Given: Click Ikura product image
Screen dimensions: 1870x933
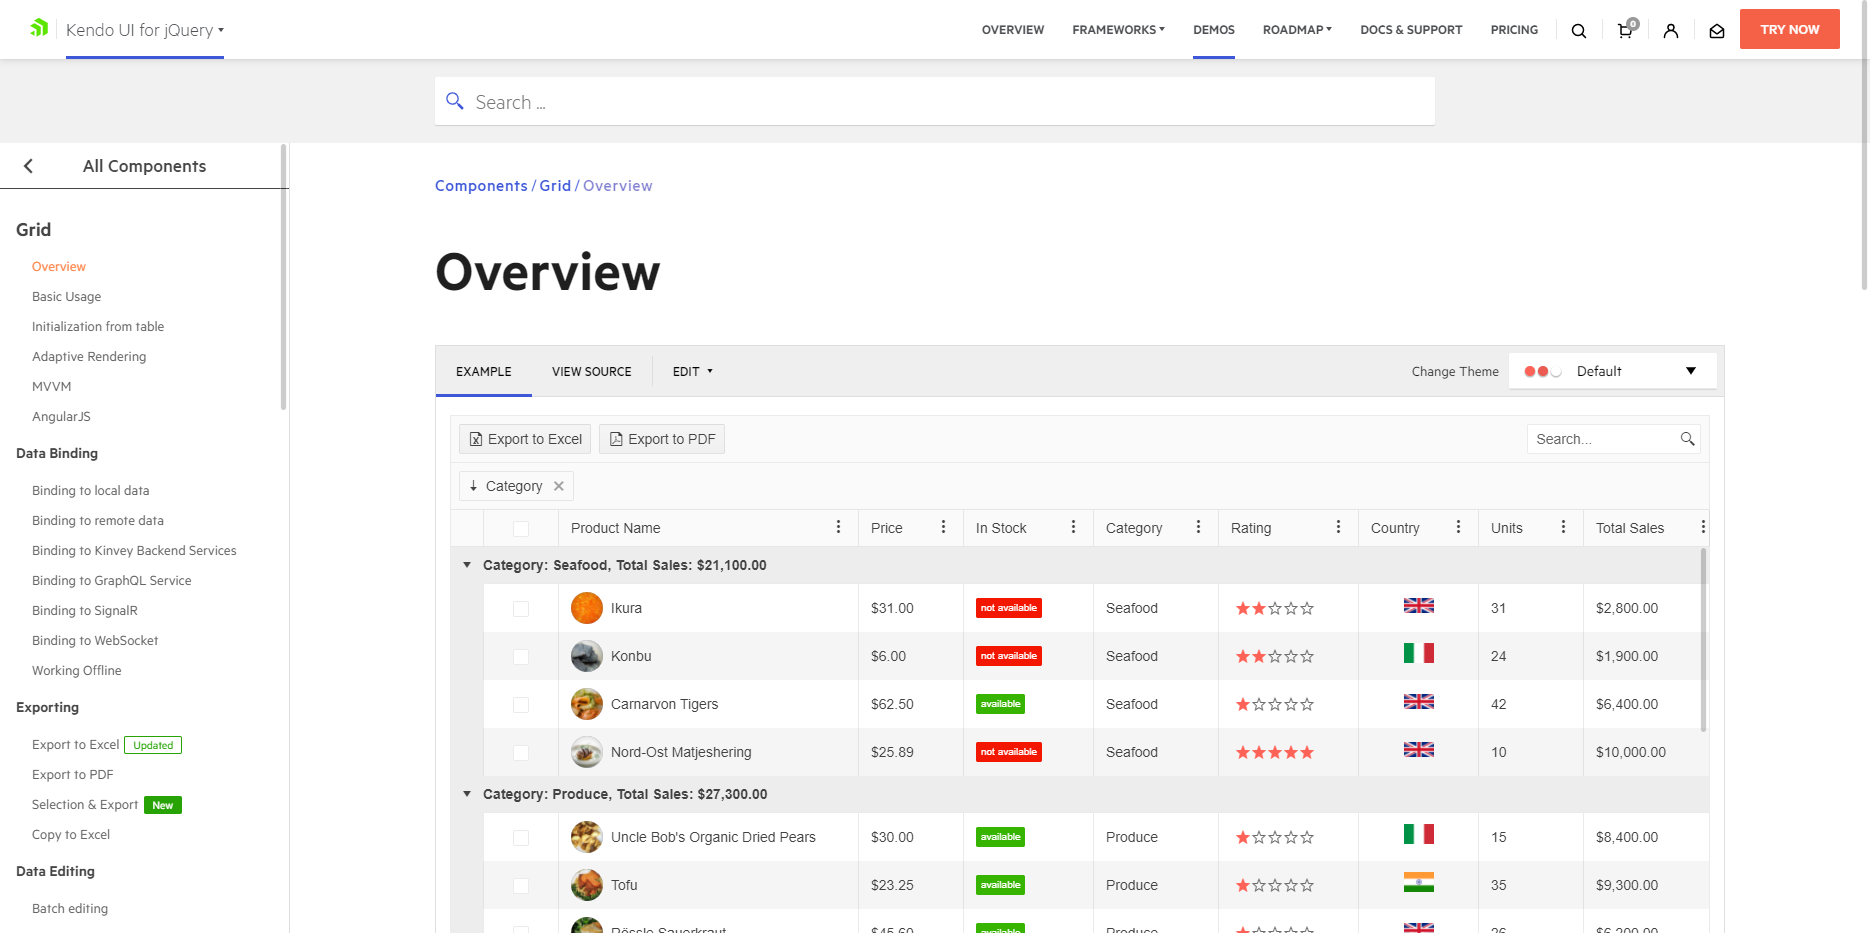Looking at the screenshot, I should pos(587,608).
